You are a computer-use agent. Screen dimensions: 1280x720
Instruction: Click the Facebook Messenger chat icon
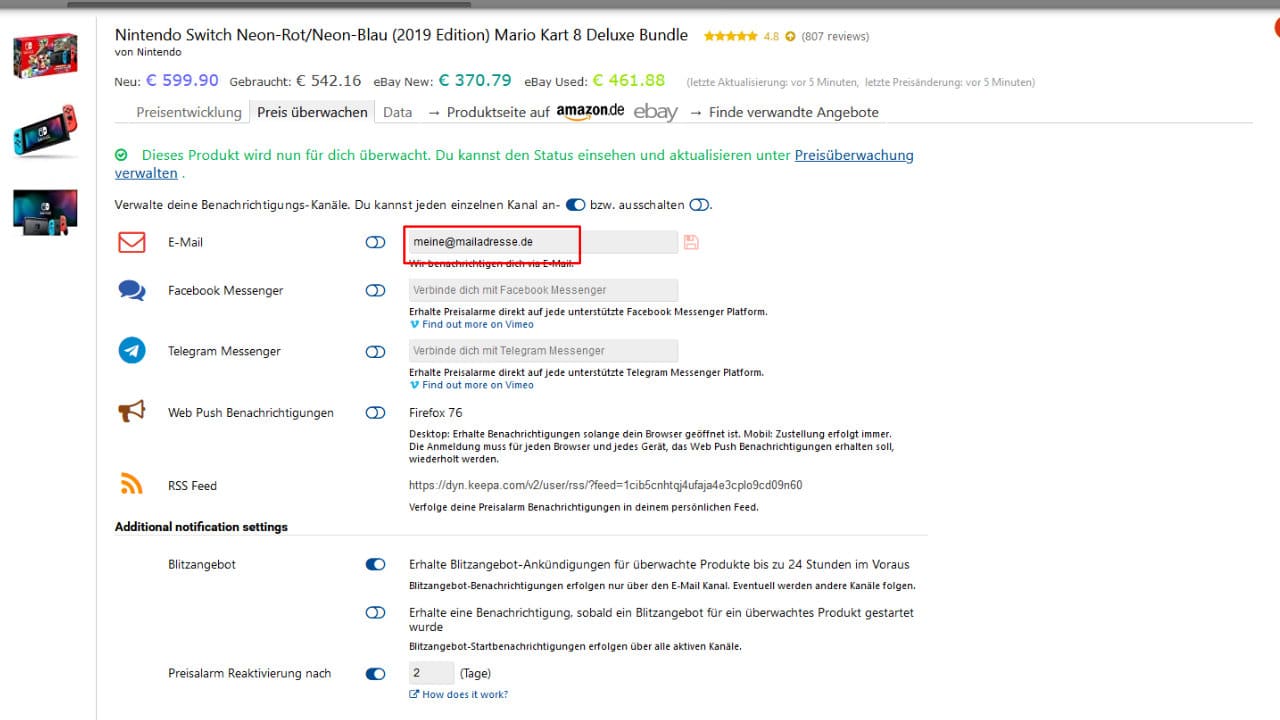(x=132, y=290)
